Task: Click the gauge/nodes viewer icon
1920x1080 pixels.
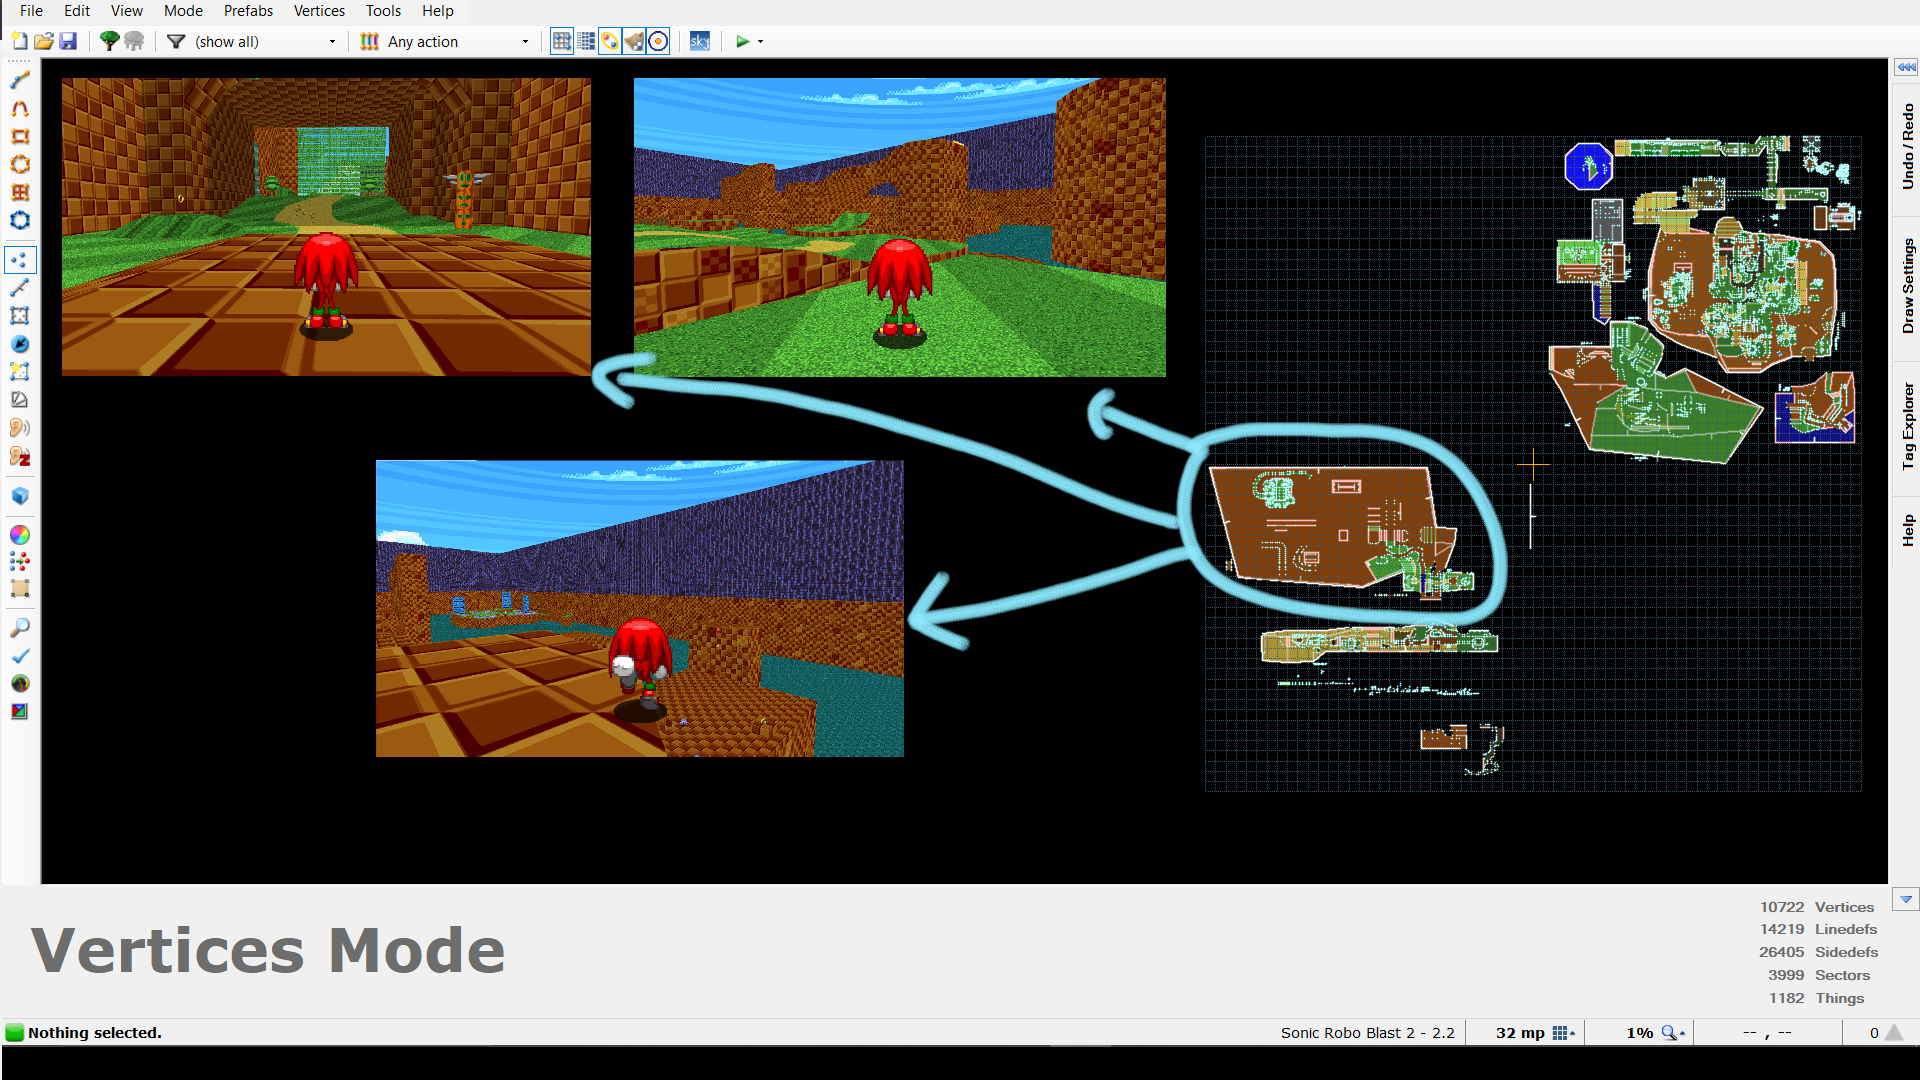Action: click(x=20, y=684)
